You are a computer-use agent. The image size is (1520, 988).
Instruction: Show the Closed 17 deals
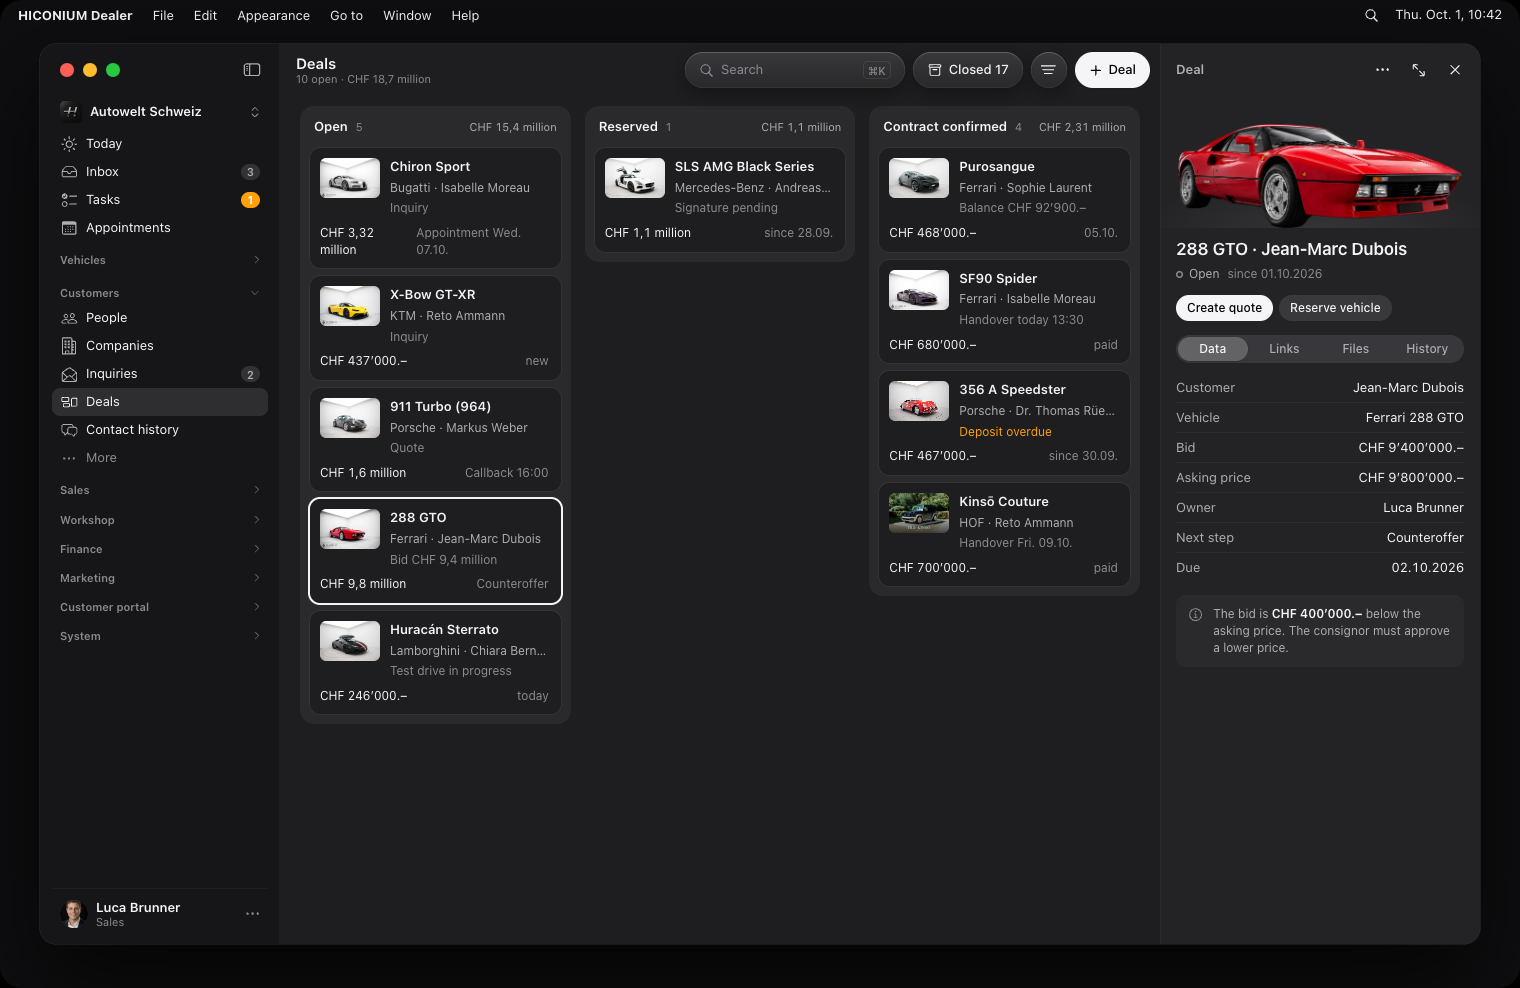coord(968,70)
